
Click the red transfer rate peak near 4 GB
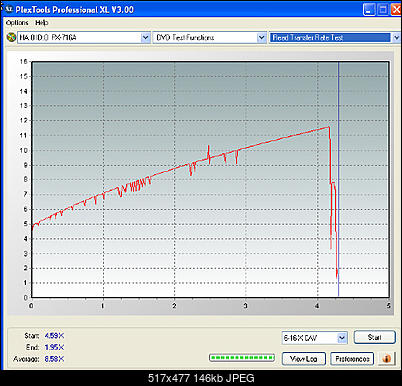[x=328, y=127]
